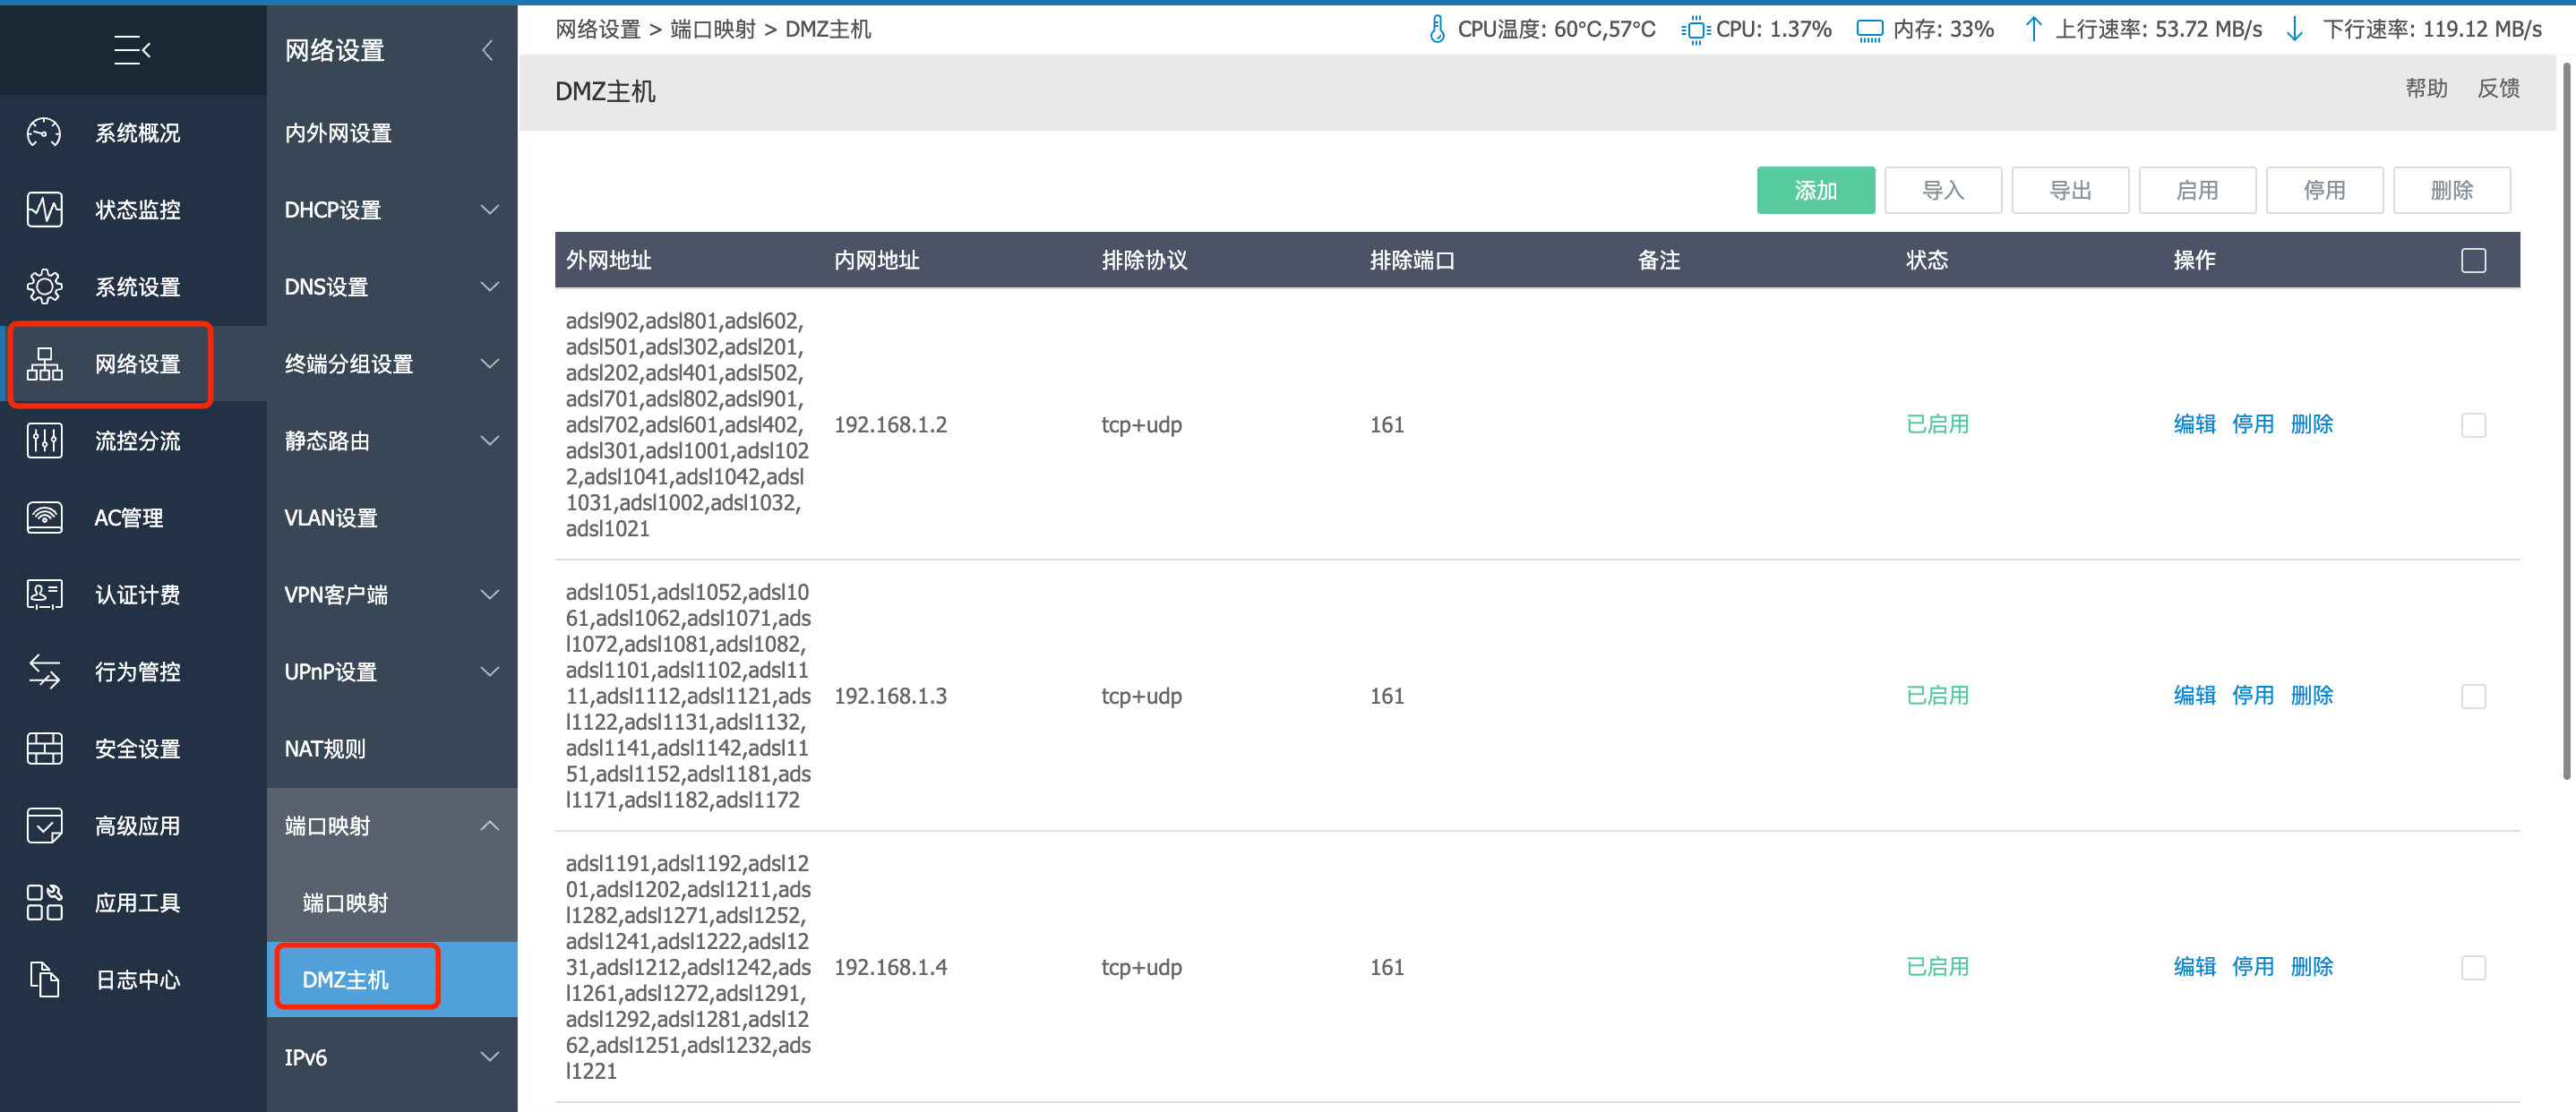Click 编辑 link for 192.168.1.4 entry

(2194, 967)
